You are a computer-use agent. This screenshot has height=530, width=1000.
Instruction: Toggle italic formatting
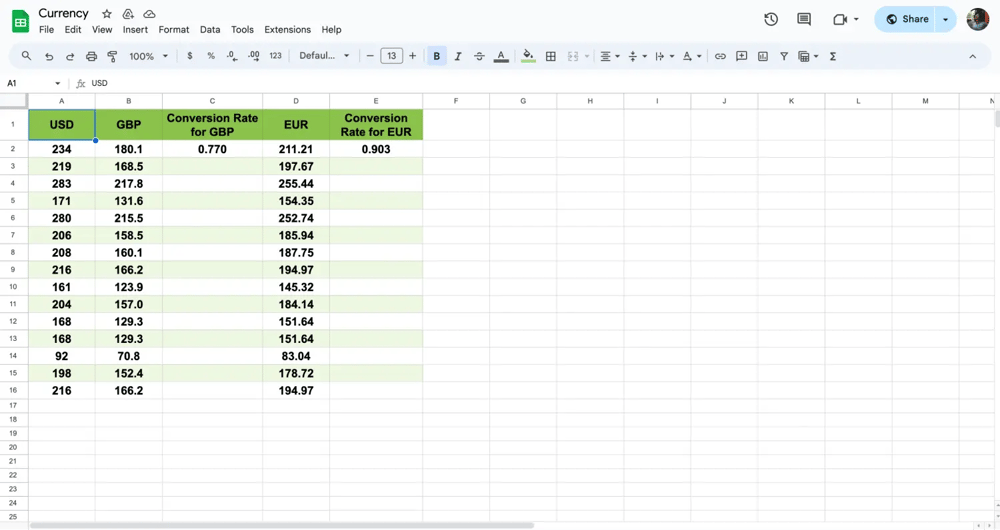coord(458,57)
